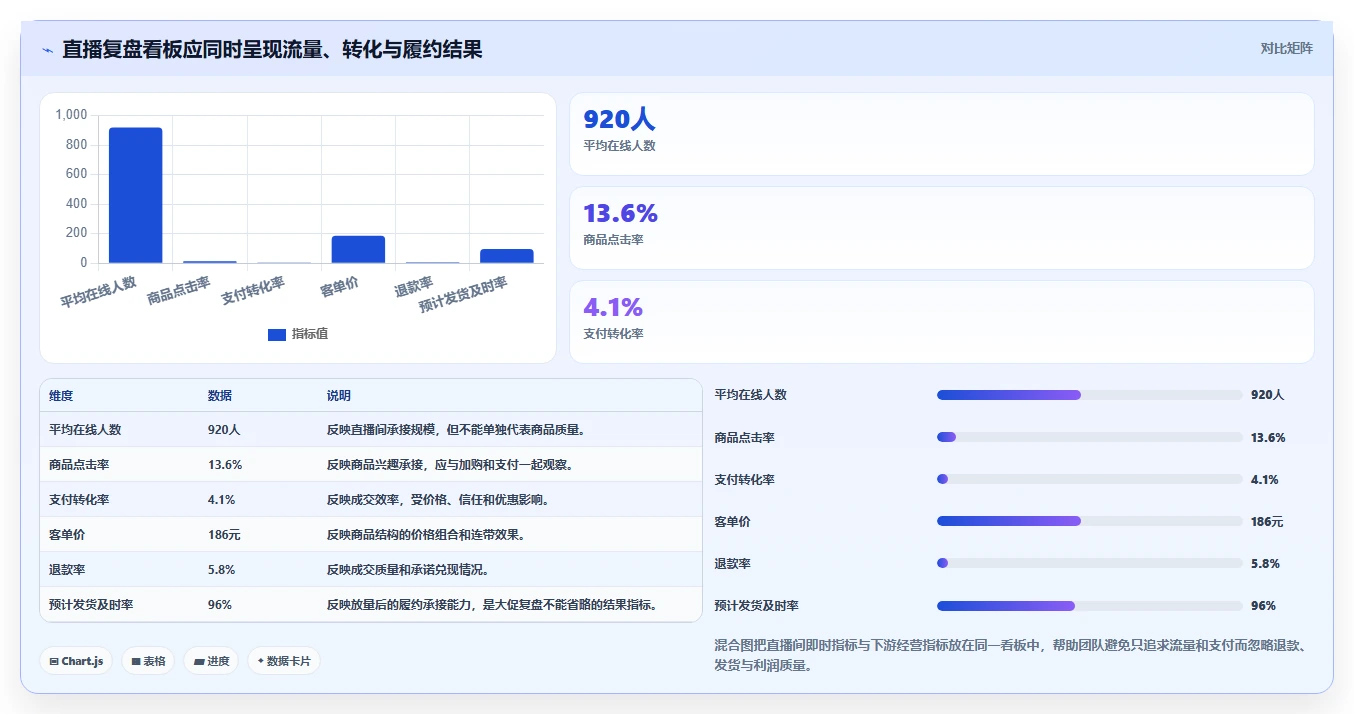
Task: Click the 商品点击率 progress bar
Action: [1089, 437]
